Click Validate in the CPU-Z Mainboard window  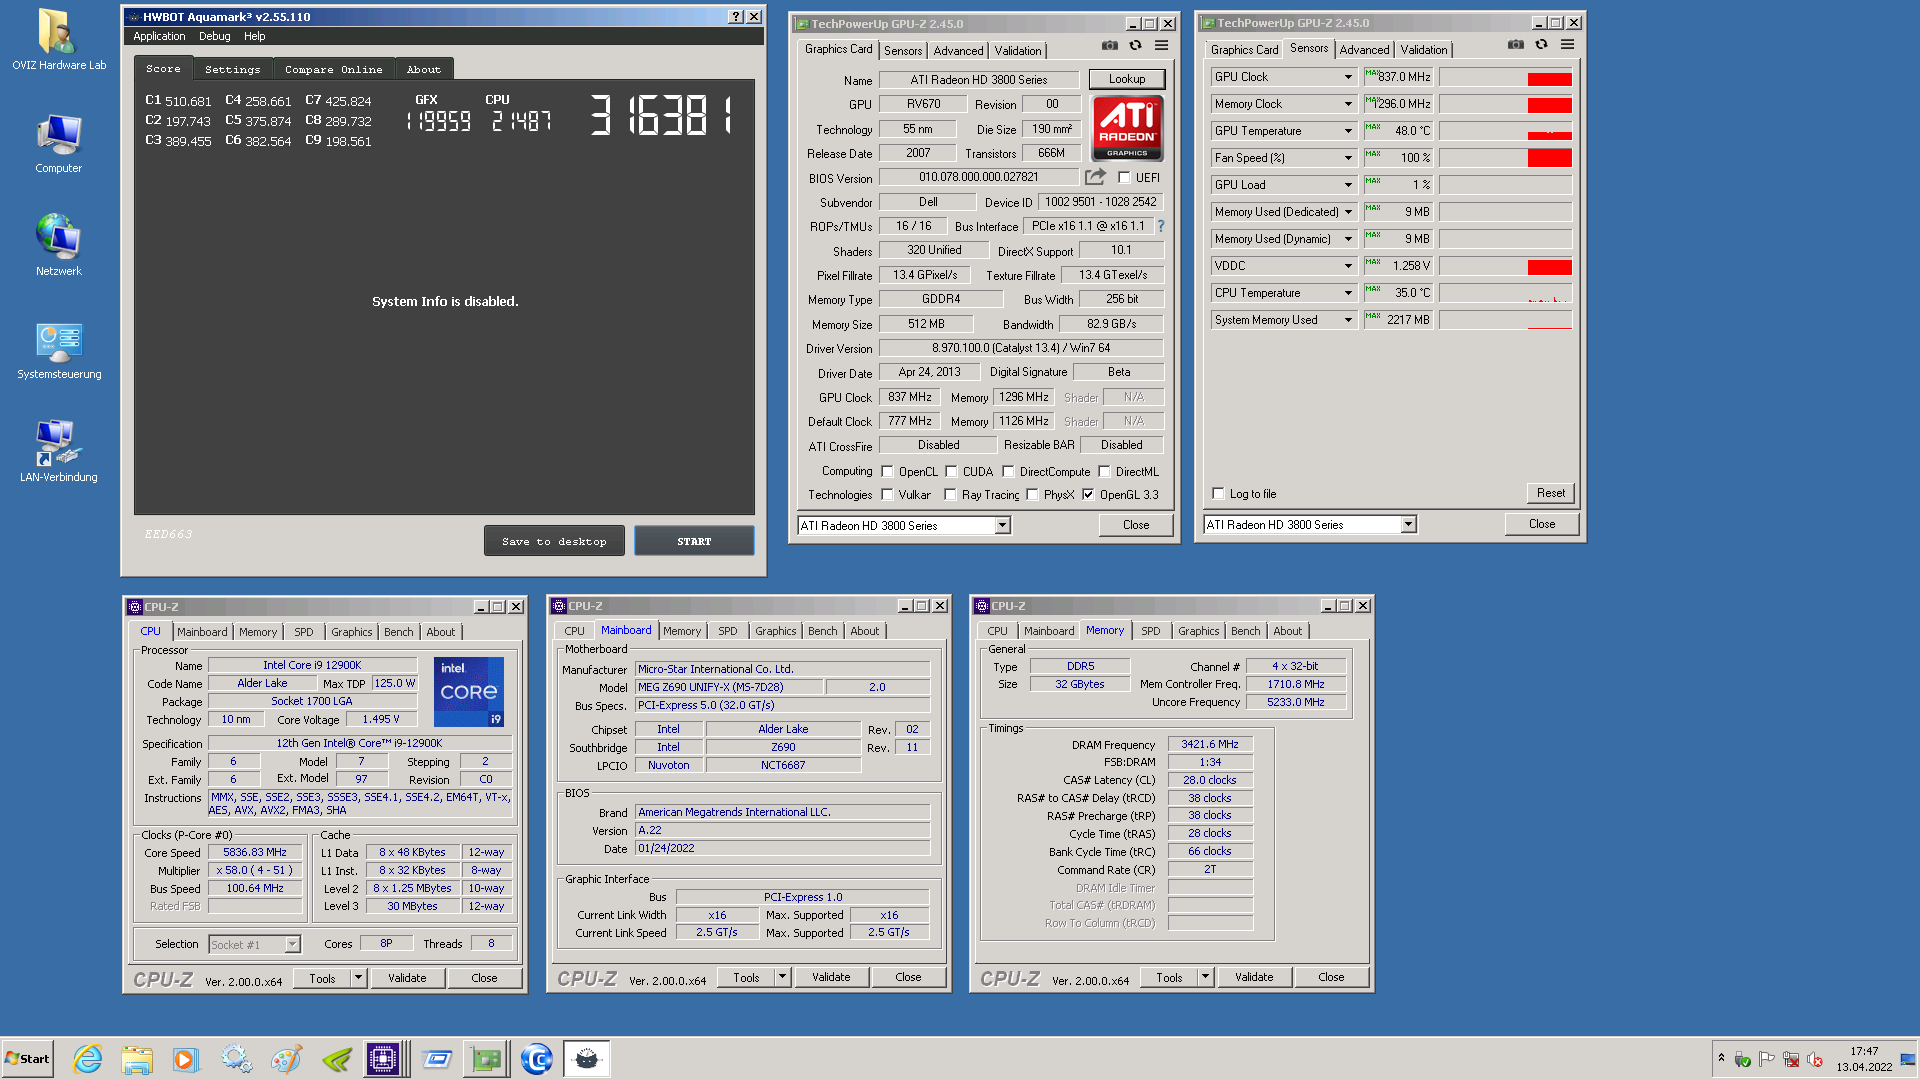pyautogui.click(x=831, y=977)
